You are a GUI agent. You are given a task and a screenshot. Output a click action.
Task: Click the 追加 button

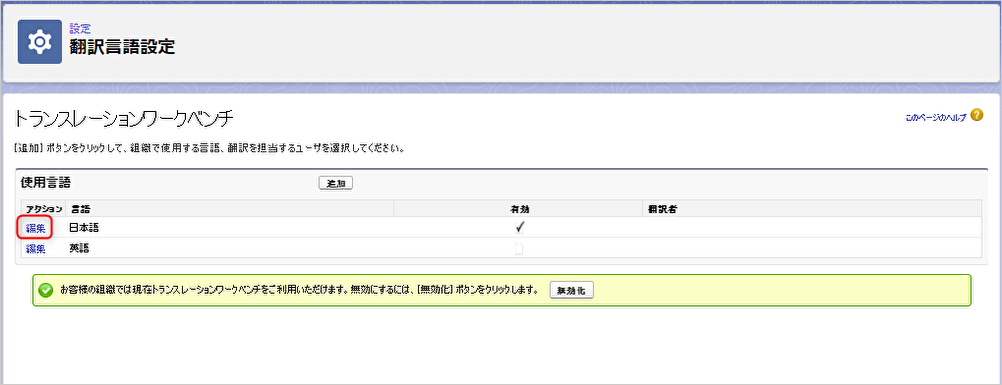pos(336,184)
